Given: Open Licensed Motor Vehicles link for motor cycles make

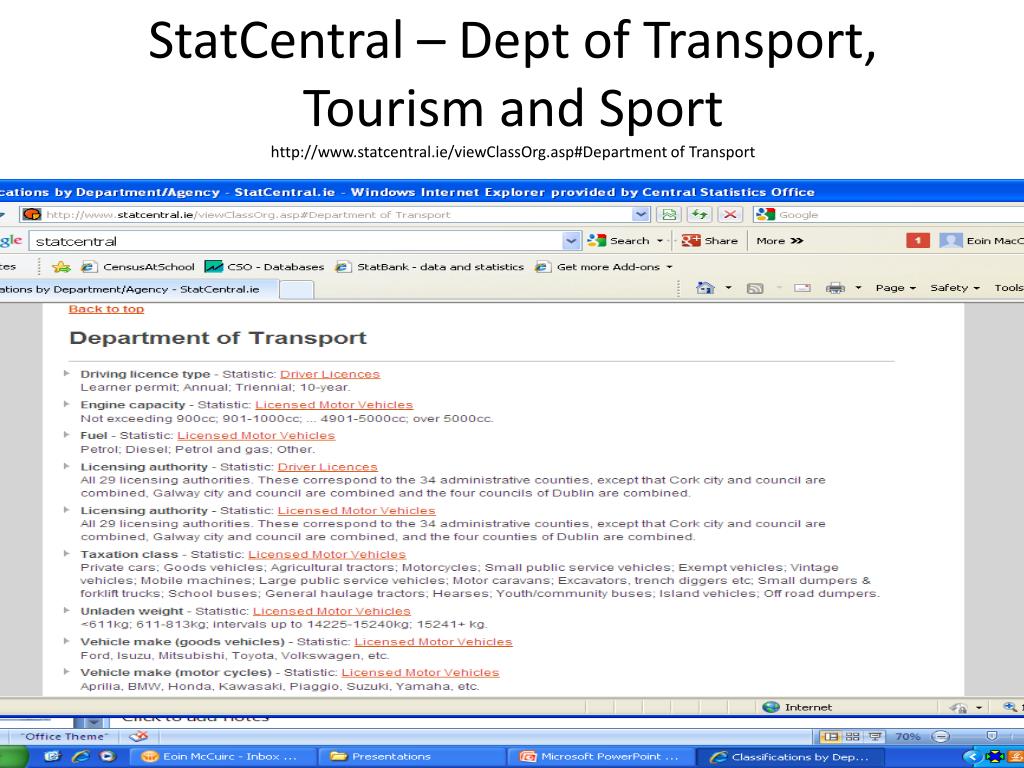Looking at the screenshot, I should (421, 673).
